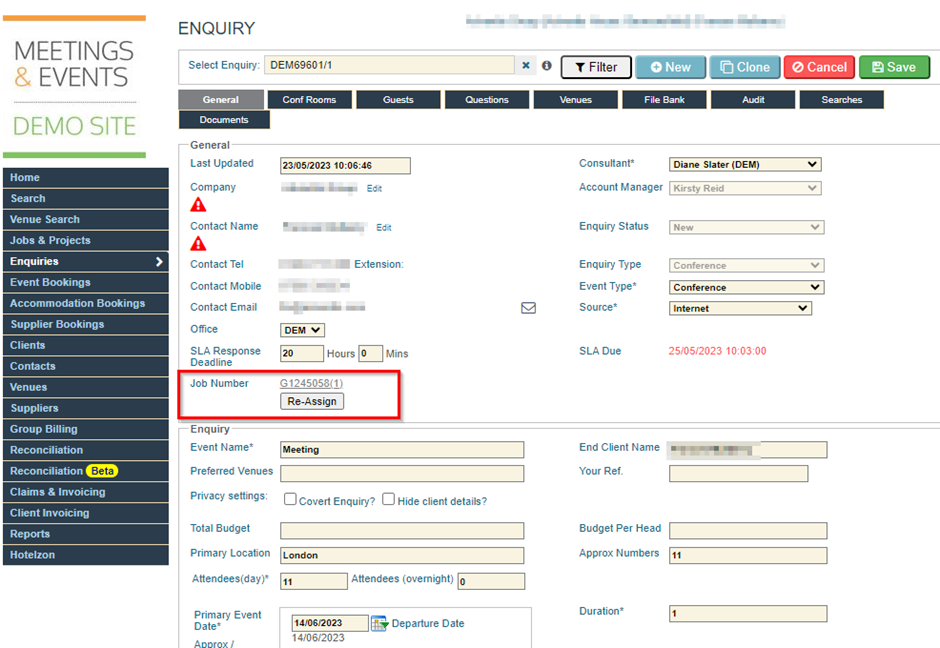Open Suppliers in the sidebar

coord(86,408)
